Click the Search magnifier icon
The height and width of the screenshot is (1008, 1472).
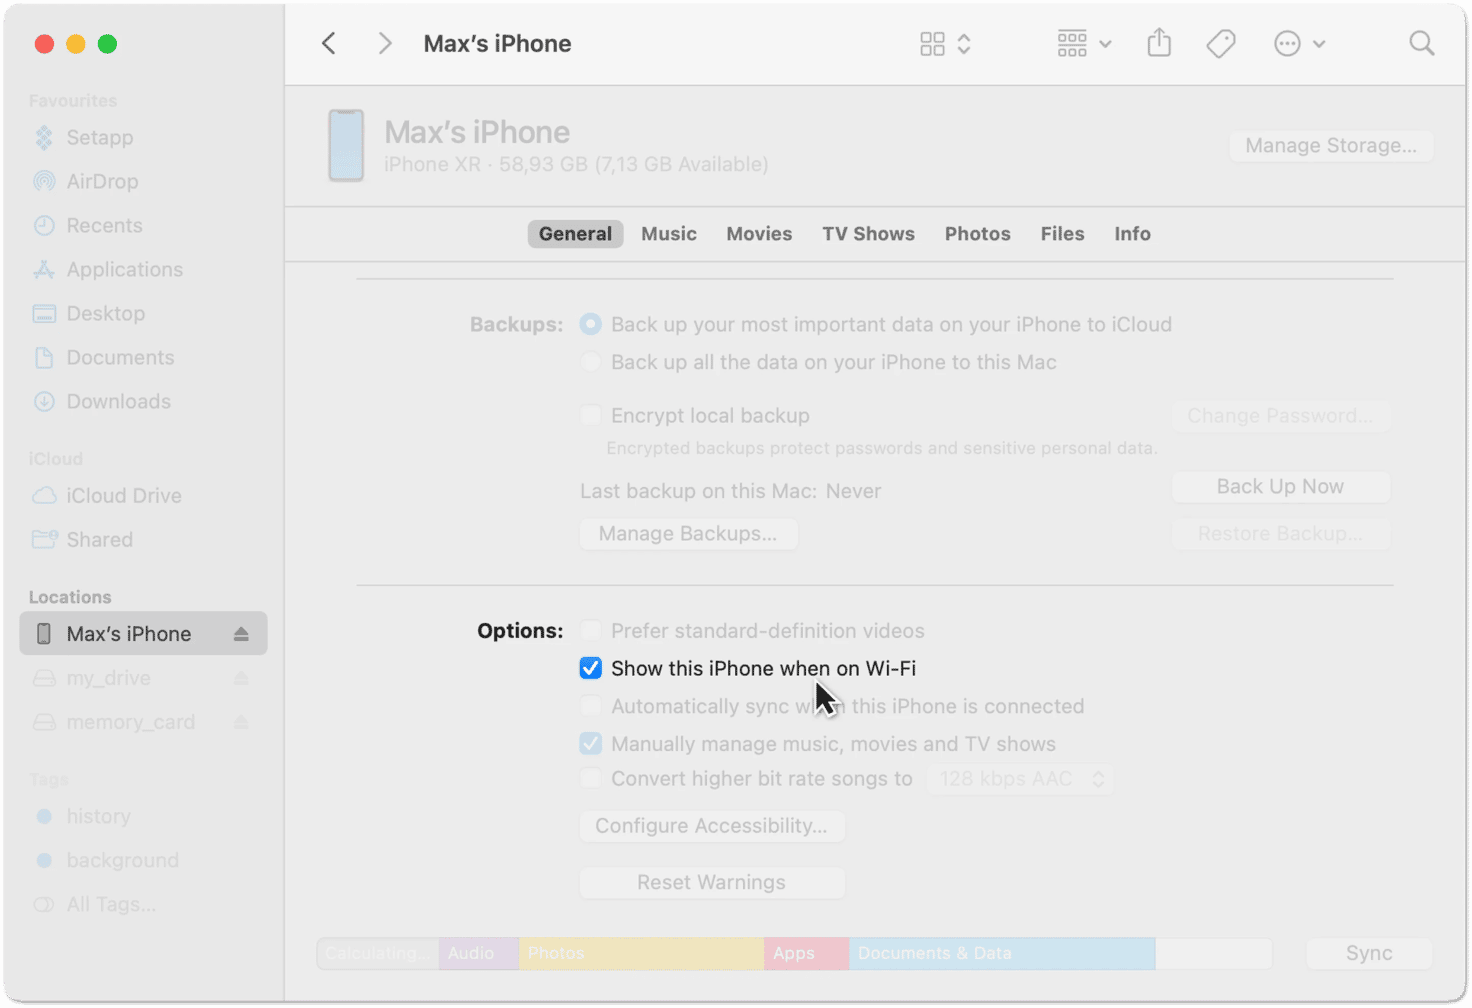(1421, 43)
